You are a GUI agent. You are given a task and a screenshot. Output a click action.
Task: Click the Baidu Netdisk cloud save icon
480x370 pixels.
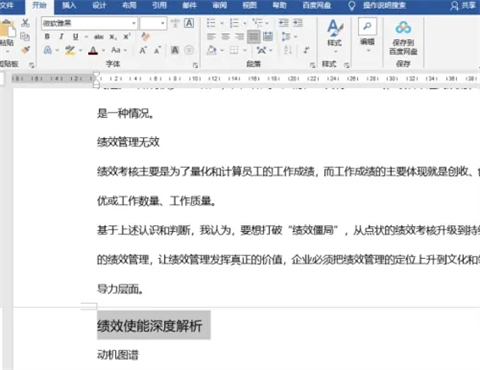pyautogui.click(x=403, y=28)
